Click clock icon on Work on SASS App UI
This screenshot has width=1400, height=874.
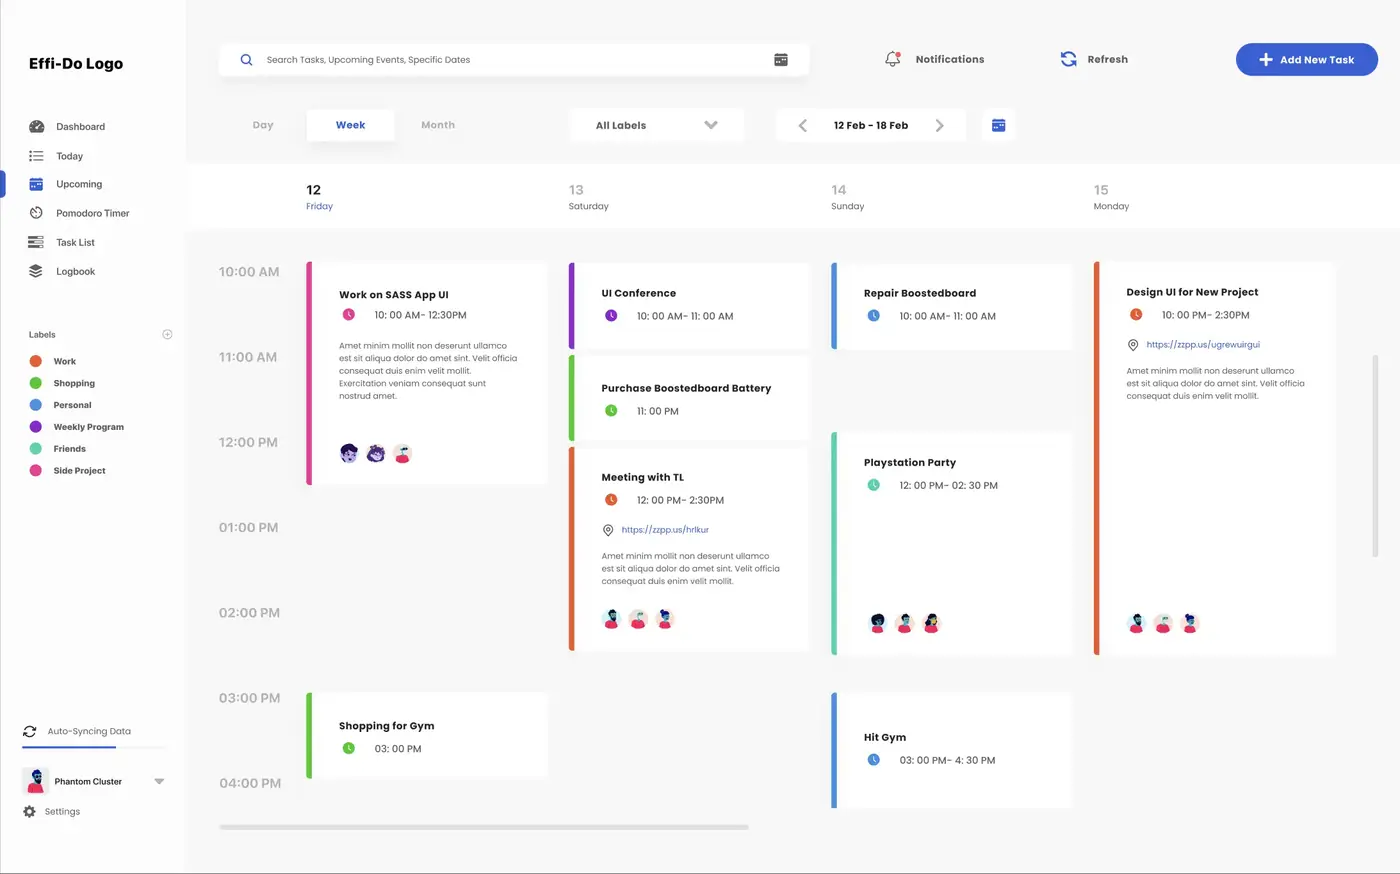(x=349, y=315)
